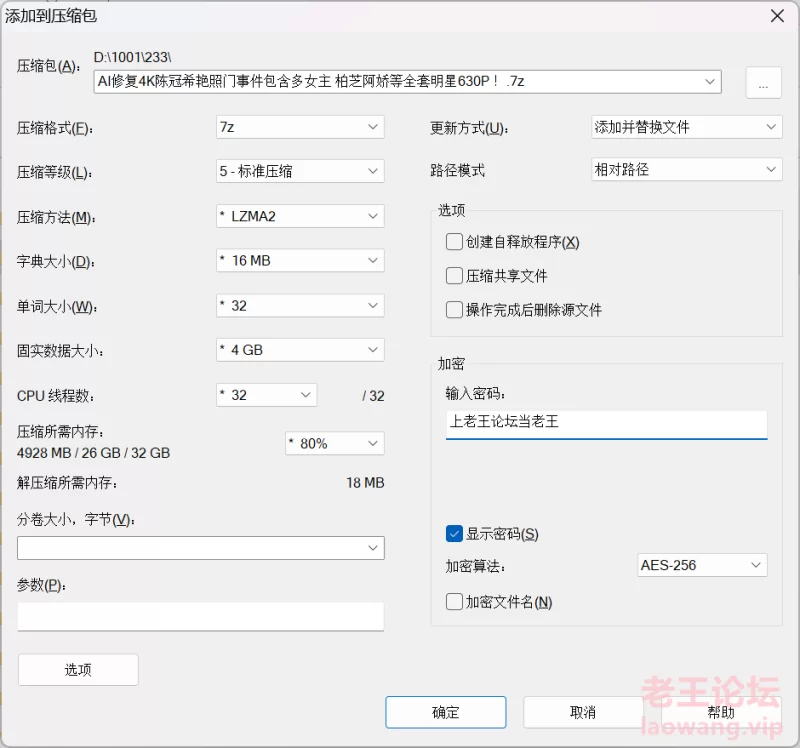Click the password input field
The height and width of the screenshot is (748, 800).
606,423
